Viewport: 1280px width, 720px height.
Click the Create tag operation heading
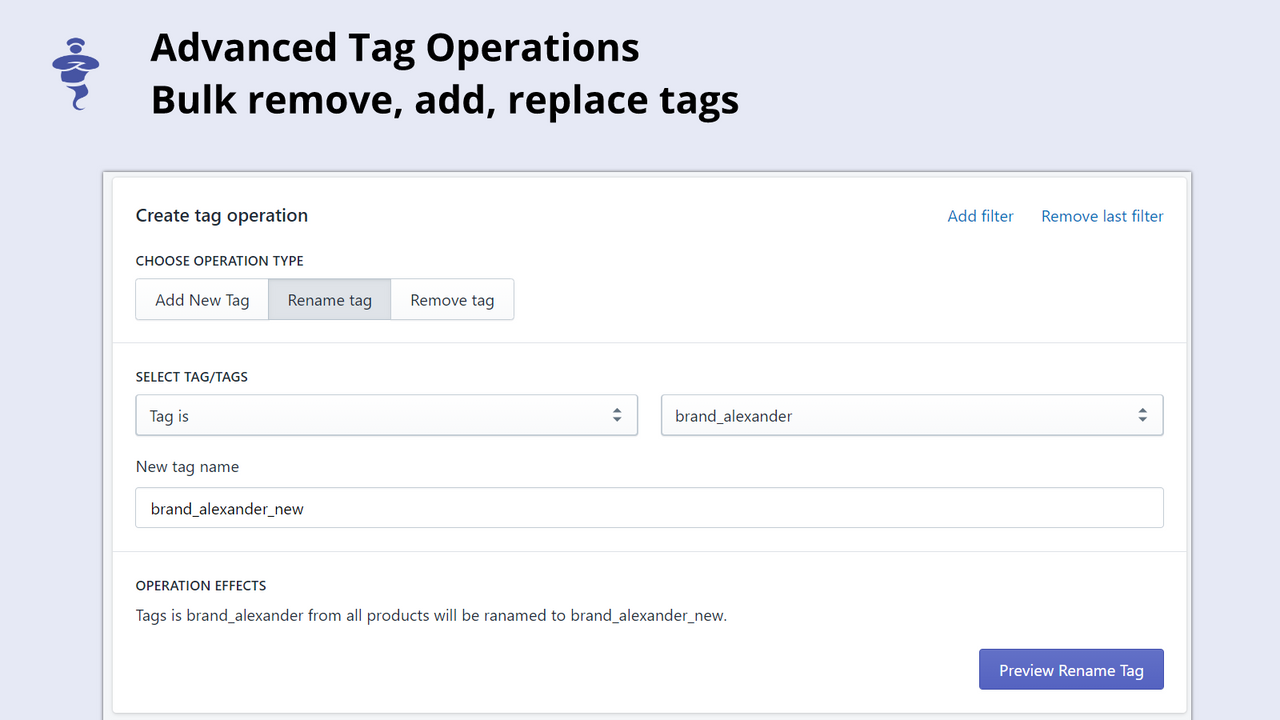[221, 215]
